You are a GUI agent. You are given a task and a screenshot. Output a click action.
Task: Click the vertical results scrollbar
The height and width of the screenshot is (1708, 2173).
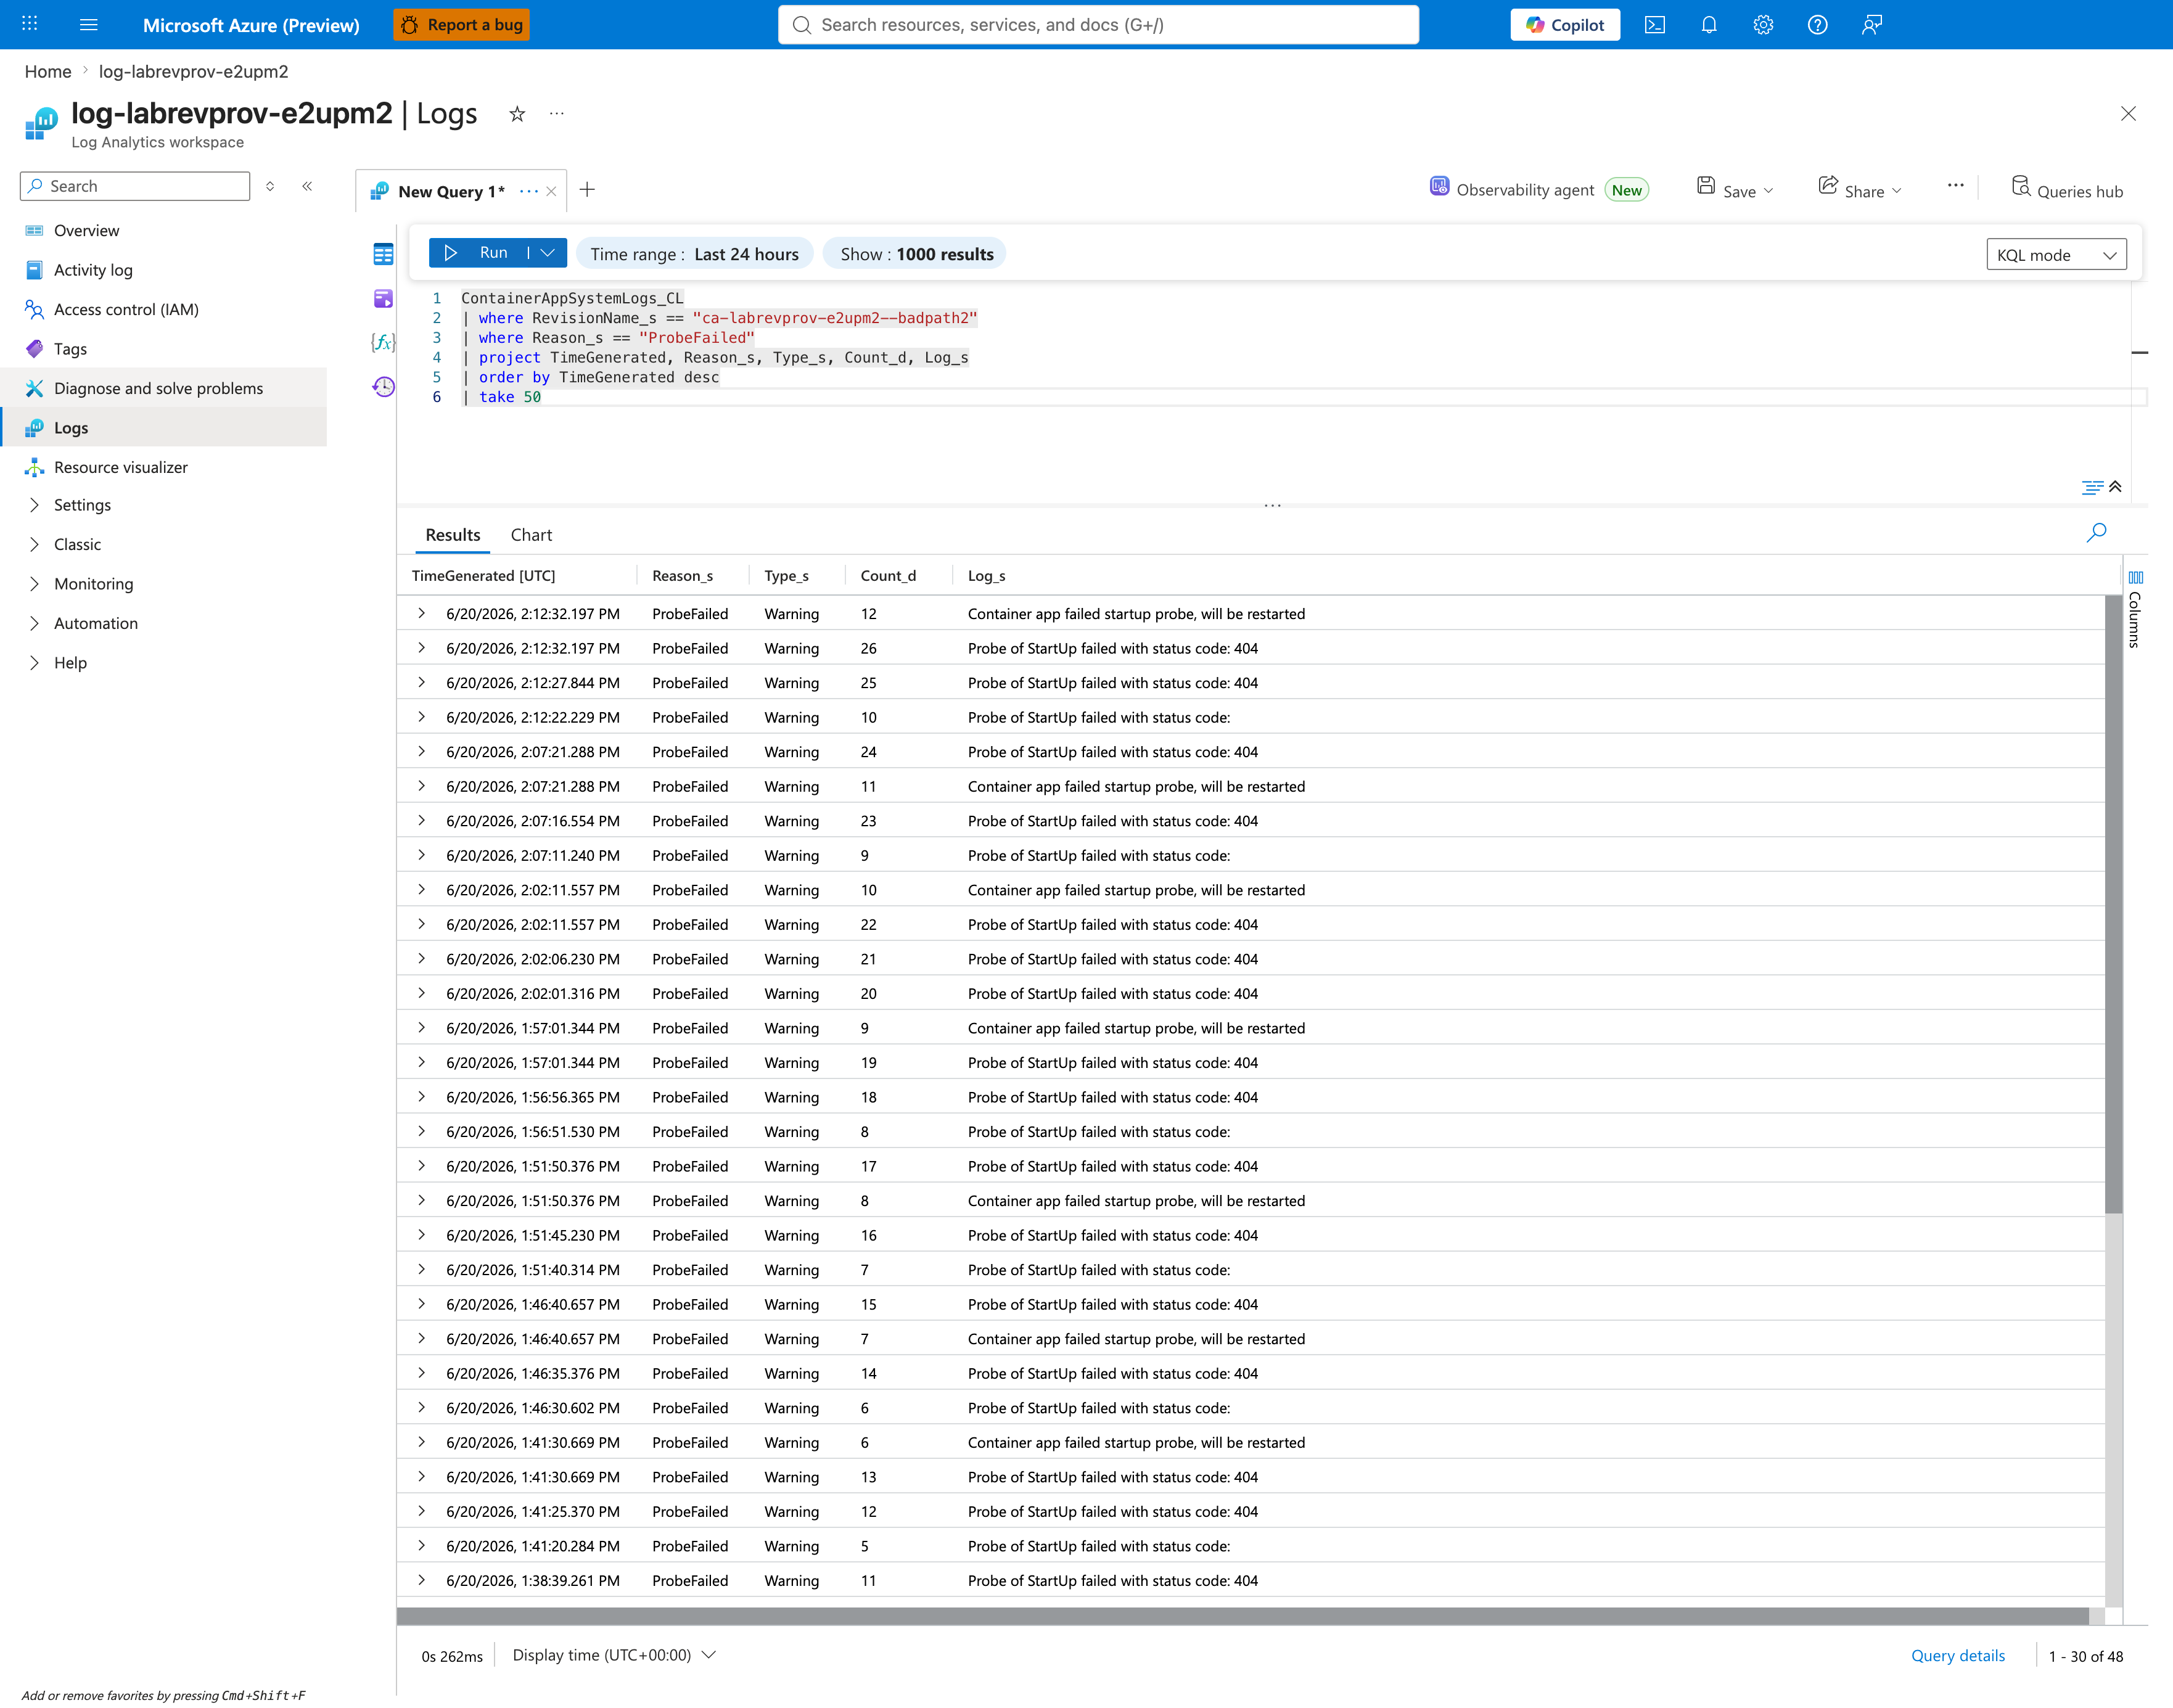(2113, 905)
